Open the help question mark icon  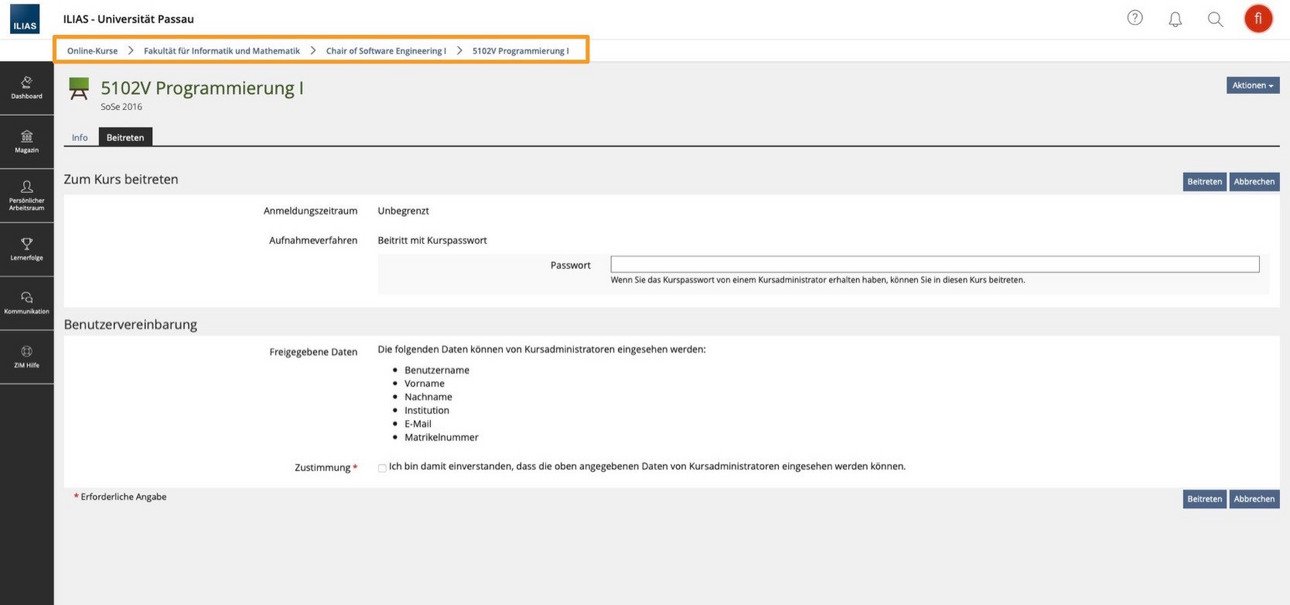pos(1135,17)
